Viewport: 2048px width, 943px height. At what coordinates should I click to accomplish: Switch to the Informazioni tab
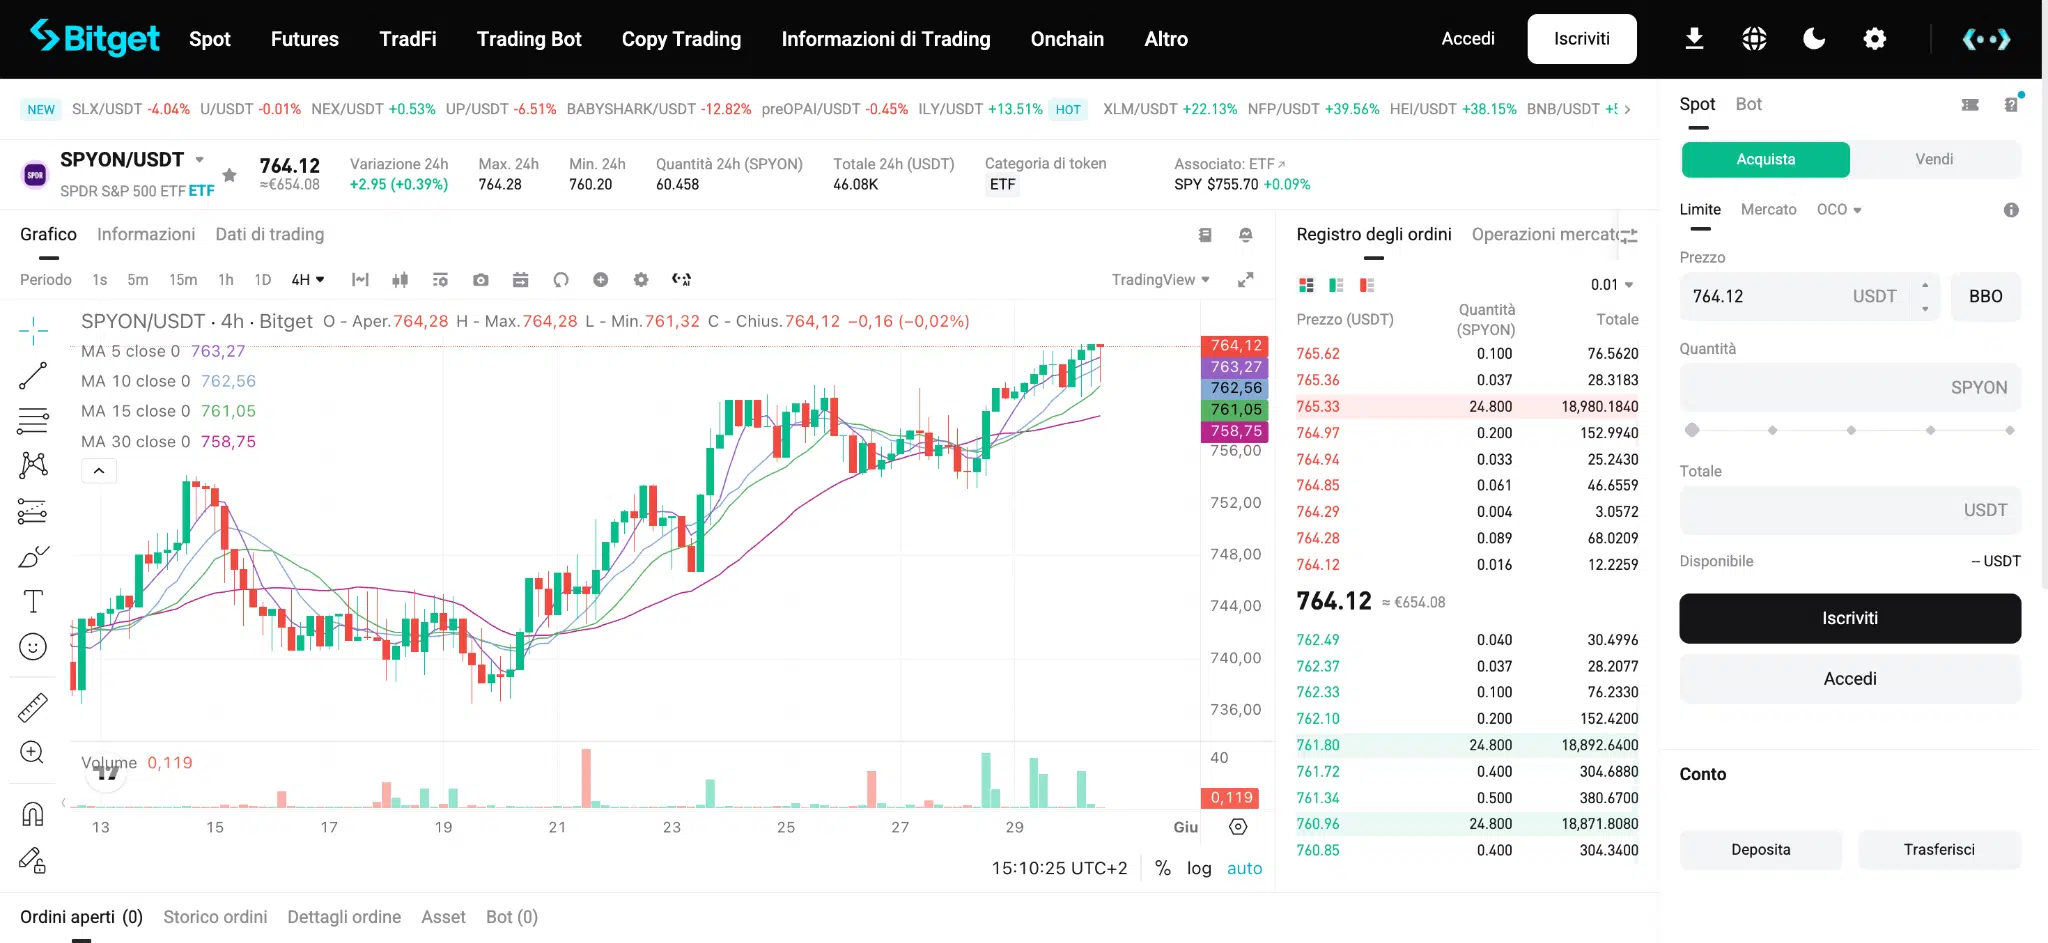pos(146,234)
